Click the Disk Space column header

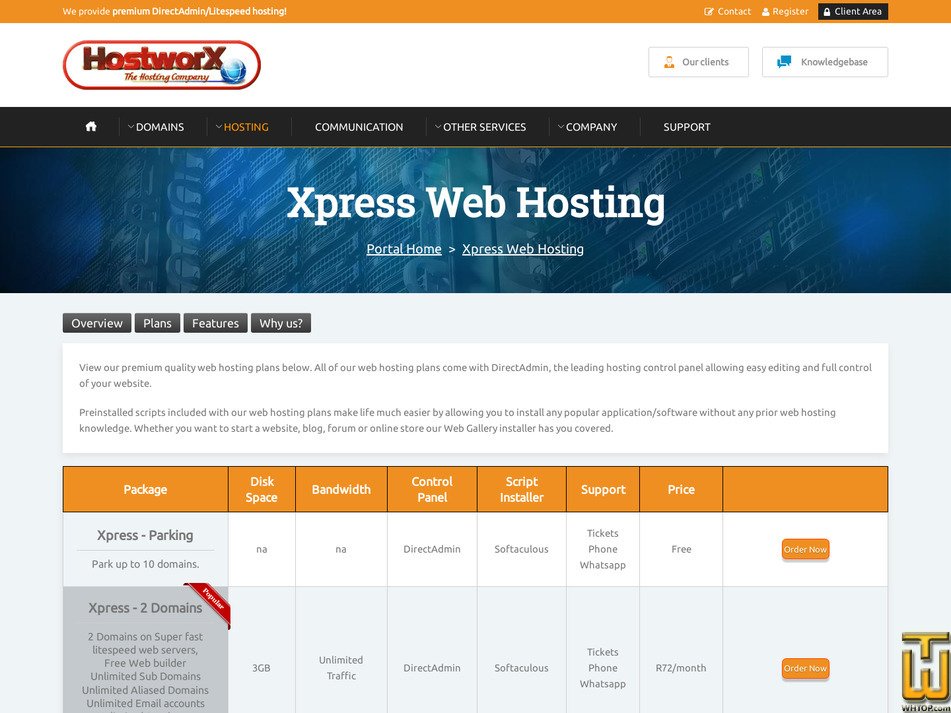262,489
